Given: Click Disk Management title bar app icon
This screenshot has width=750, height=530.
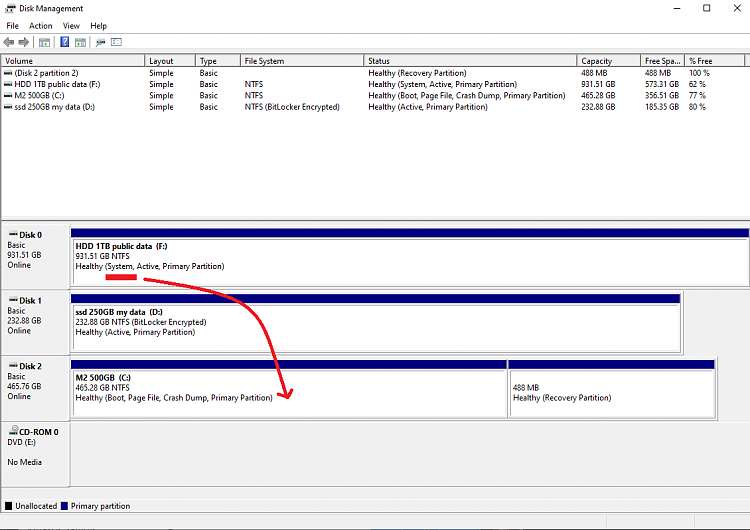Looking at the screenshot, I should pyautogui.click(x=10, y=8).
